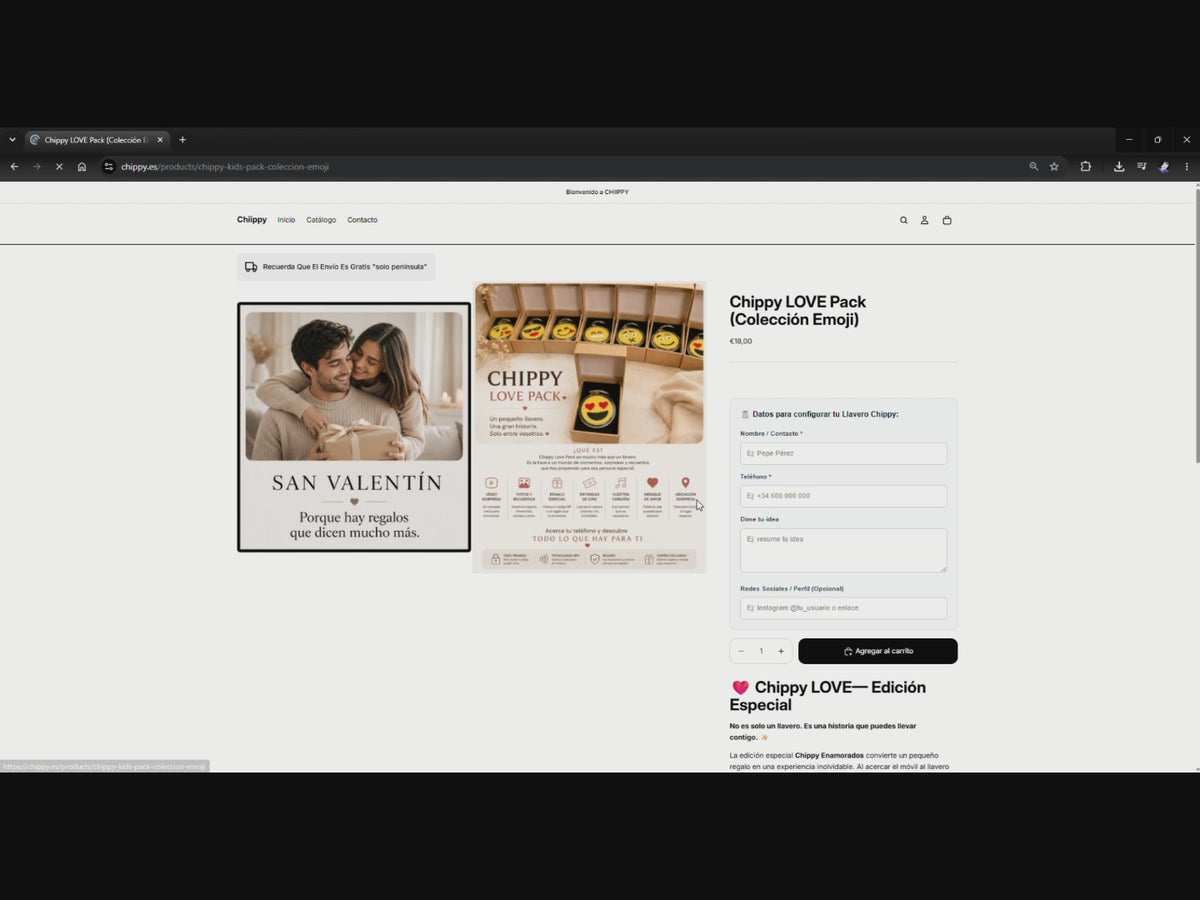Open the browser extensions puzzle icon
The width and height of the screenshot is (1200, 900).
click(x=1085, y=167)
